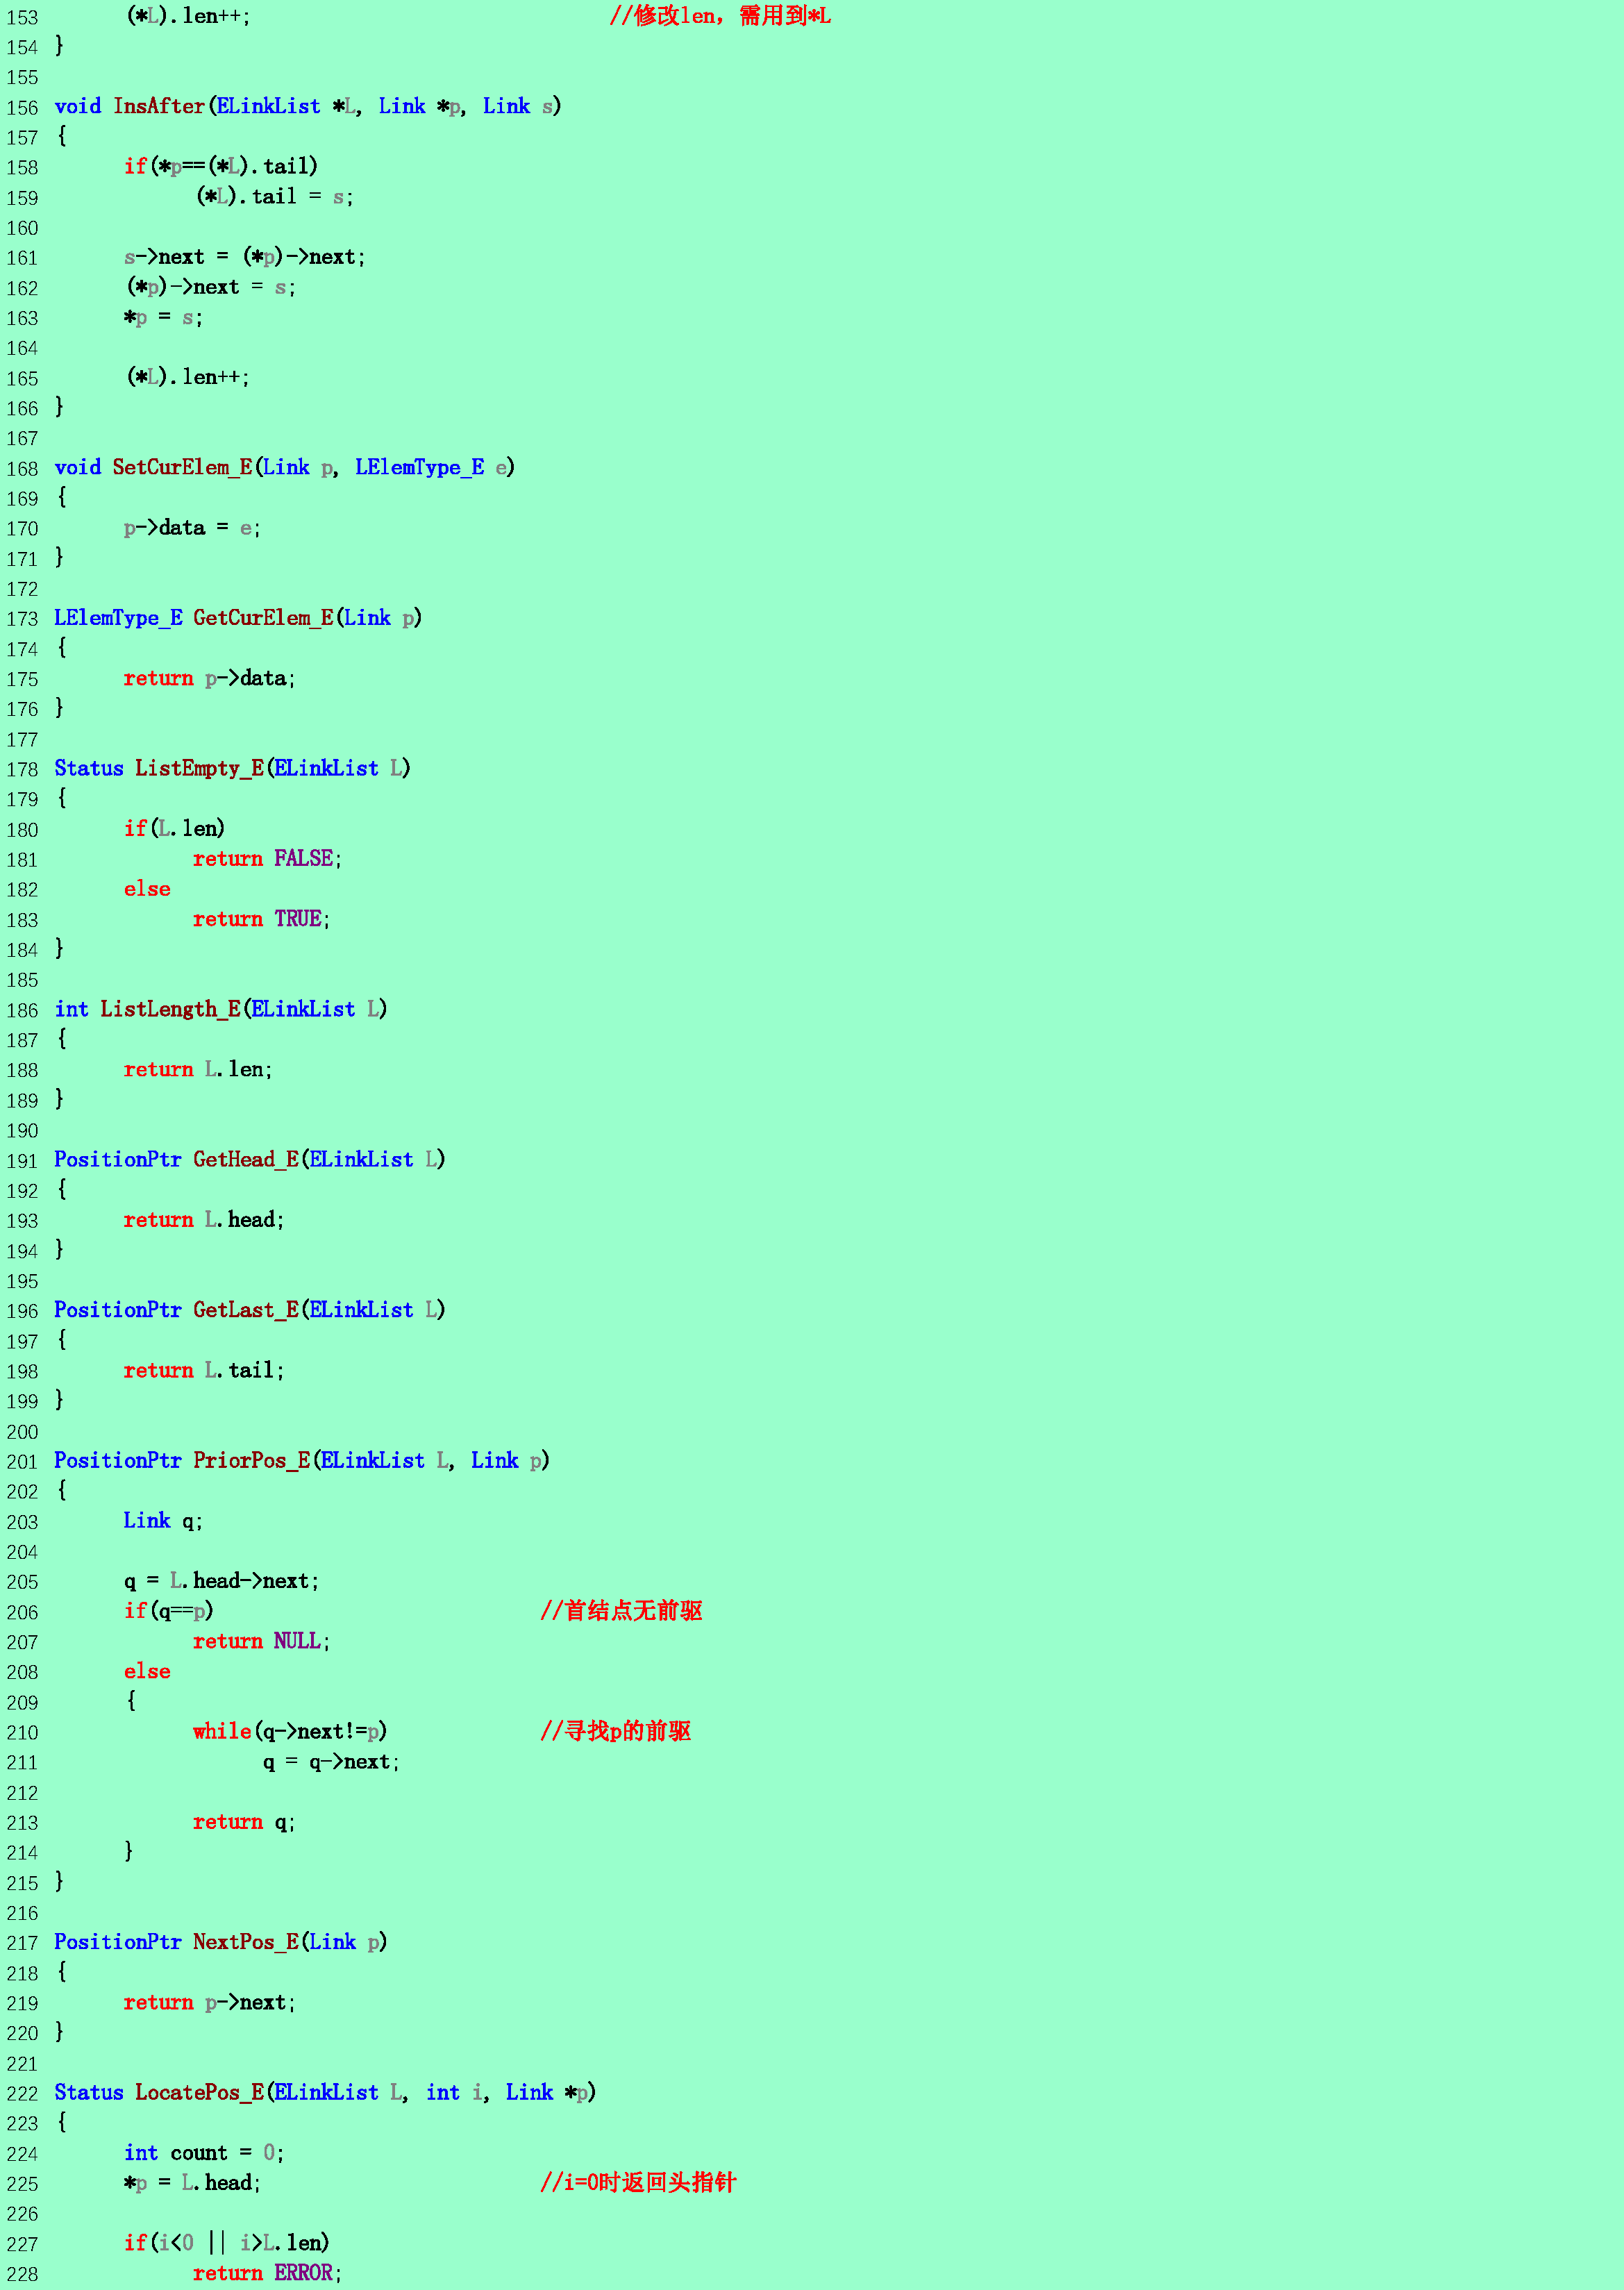1624x2290 pixels.
Task: Click 'LElemType_E e' parameter on line 168
Action: tap(431, 467)
